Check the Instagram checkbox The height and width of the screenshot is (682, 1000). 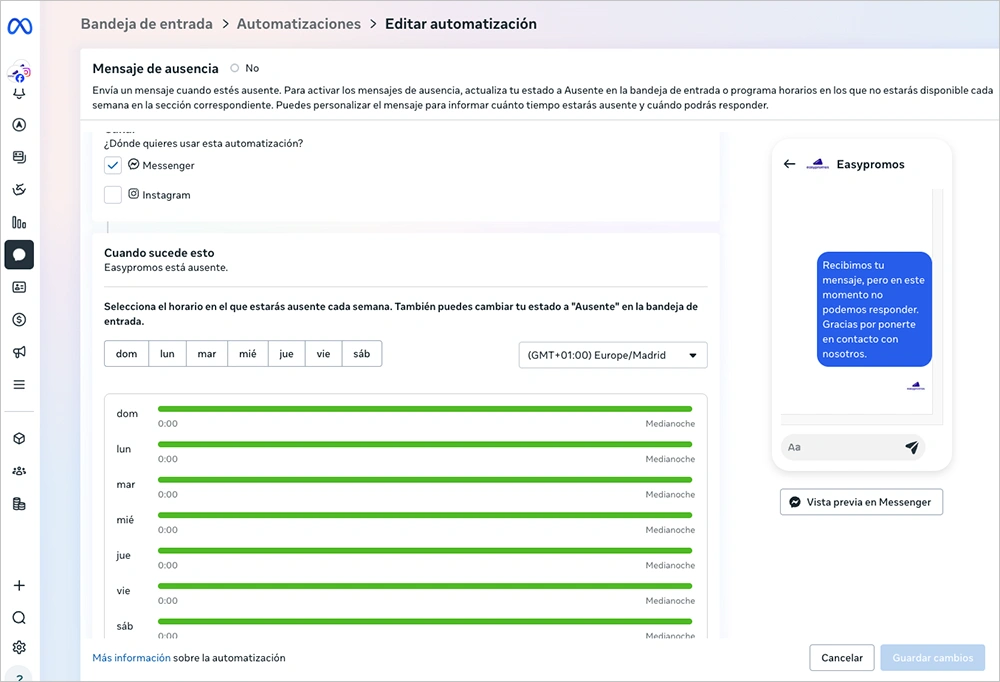point(113,195)
